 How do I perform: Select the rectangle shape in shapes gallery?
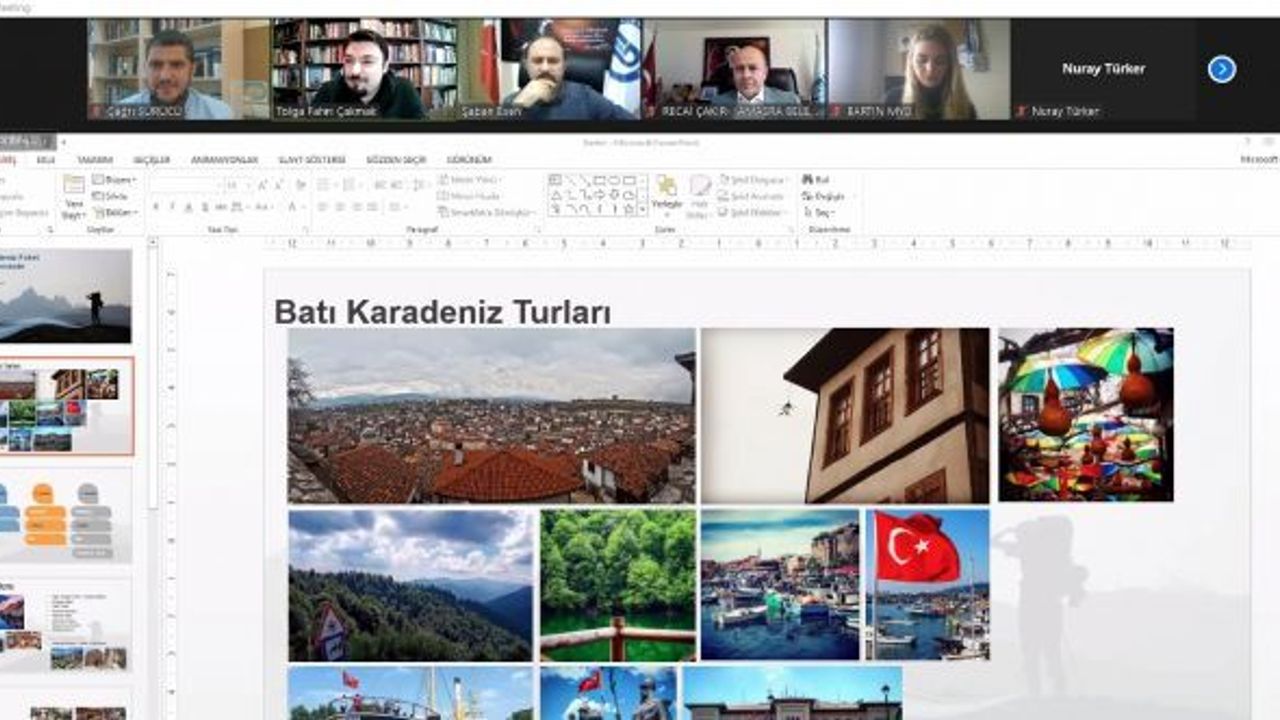[600, 181]
